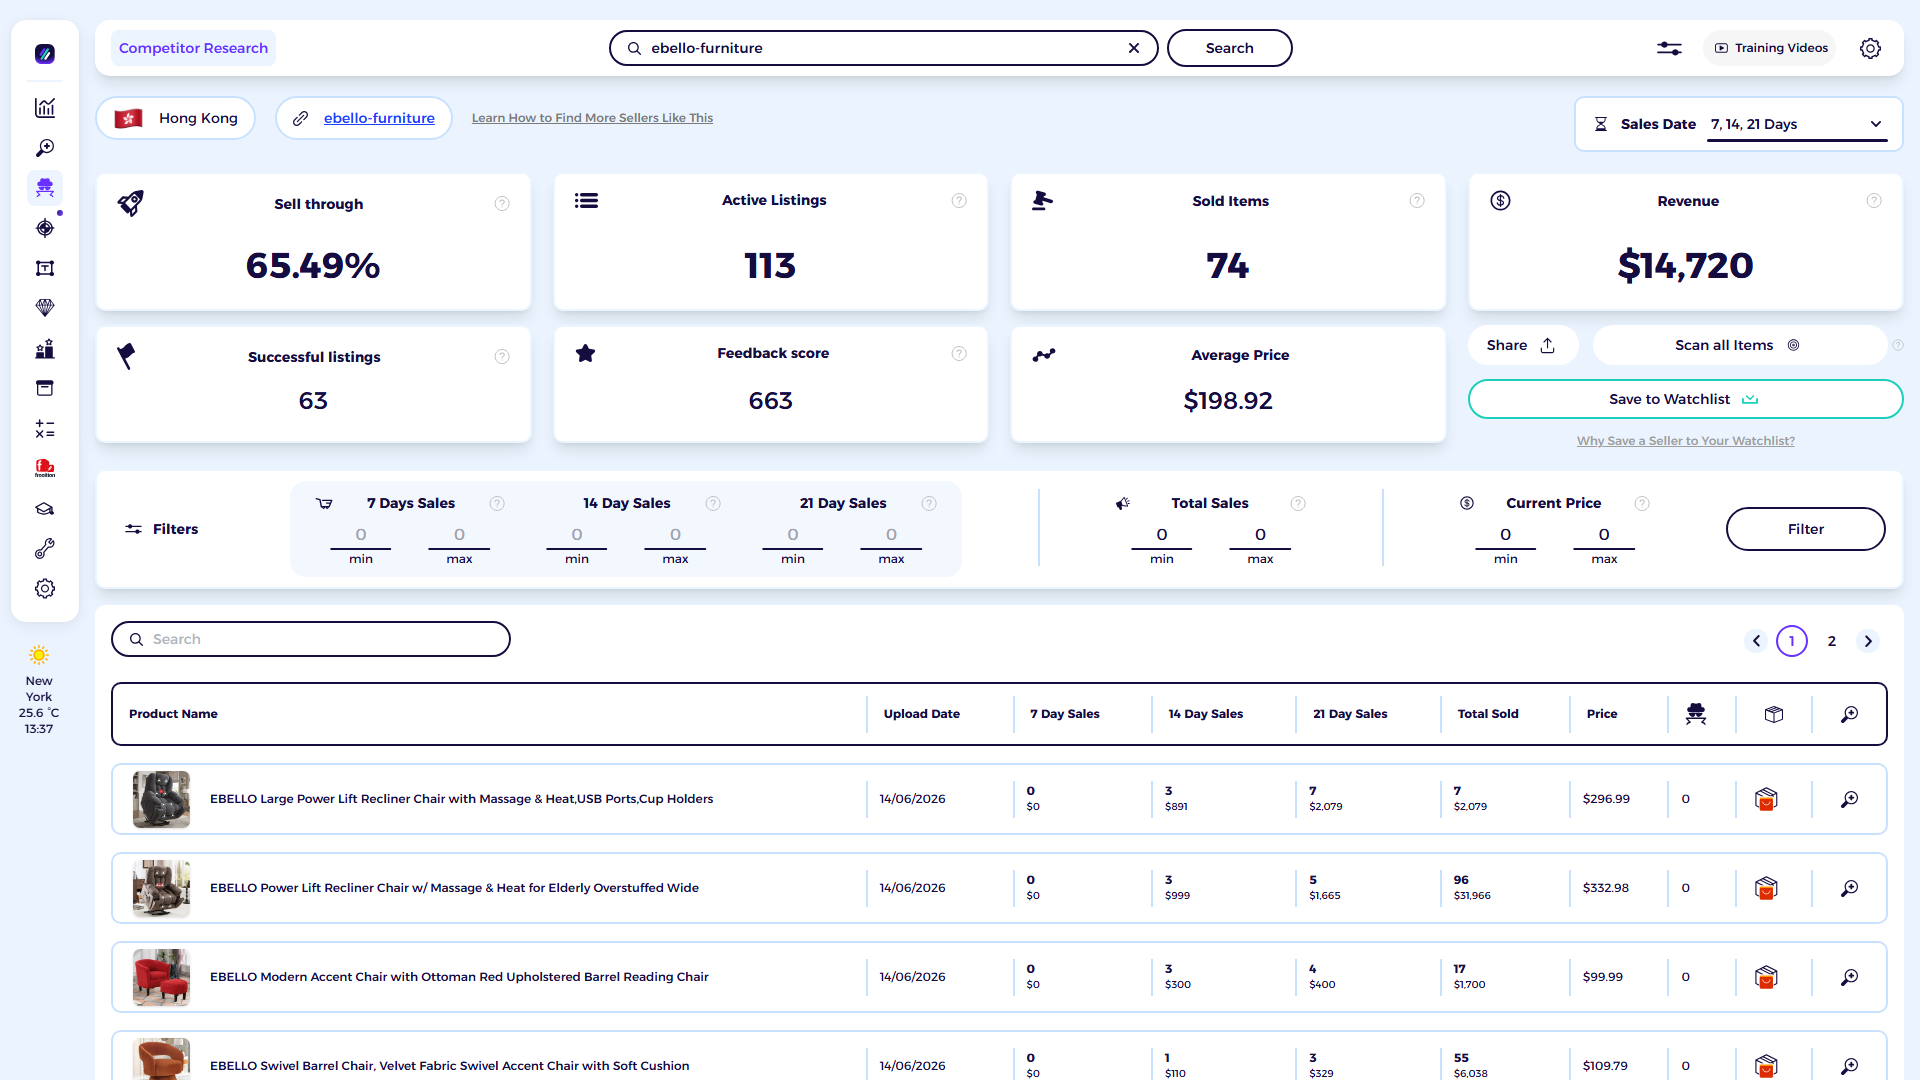Viewport: 1920px width, 1080px height.
Task: Go to next results page arrow
Action: click(1868, 641)
